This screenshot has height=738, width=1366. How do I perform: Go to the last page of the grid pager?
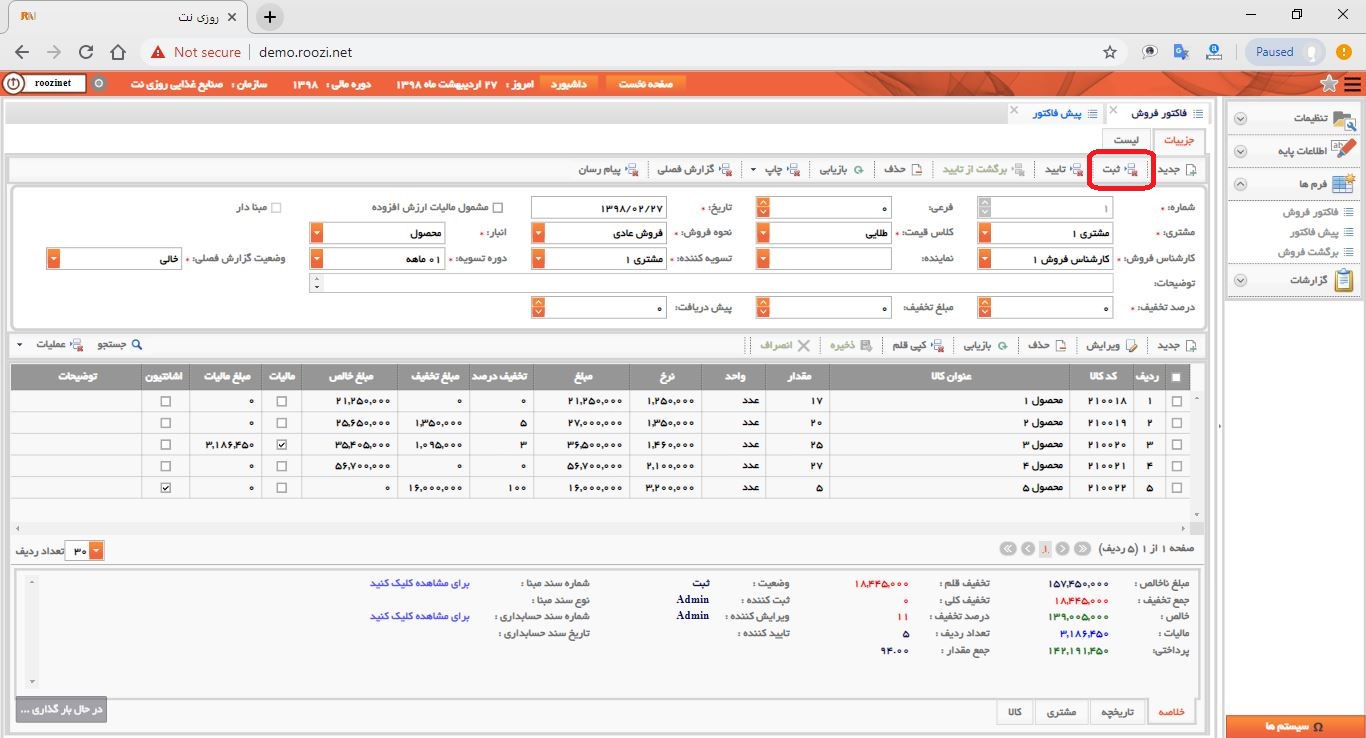1007,549
